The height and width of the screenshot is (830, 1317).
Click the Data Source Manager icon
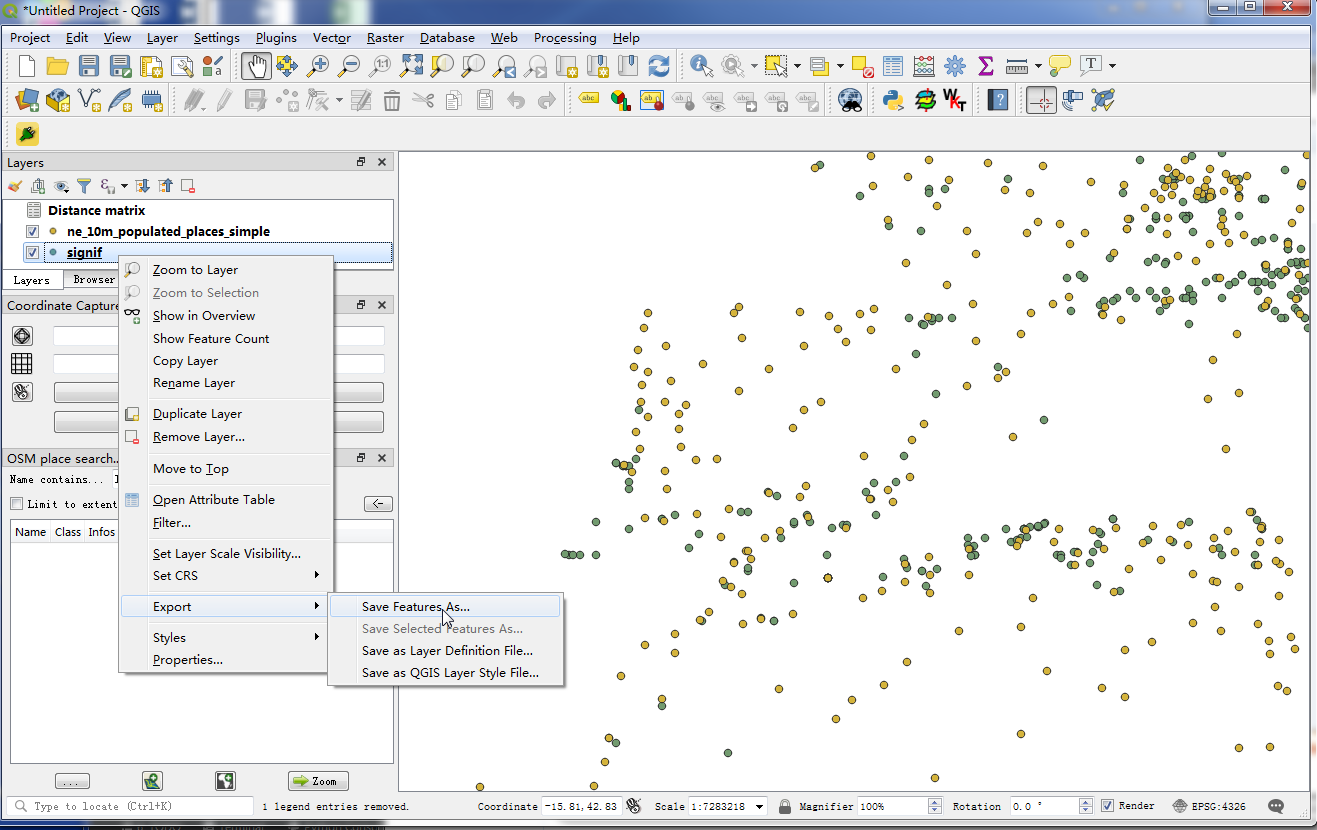(27, 100)
